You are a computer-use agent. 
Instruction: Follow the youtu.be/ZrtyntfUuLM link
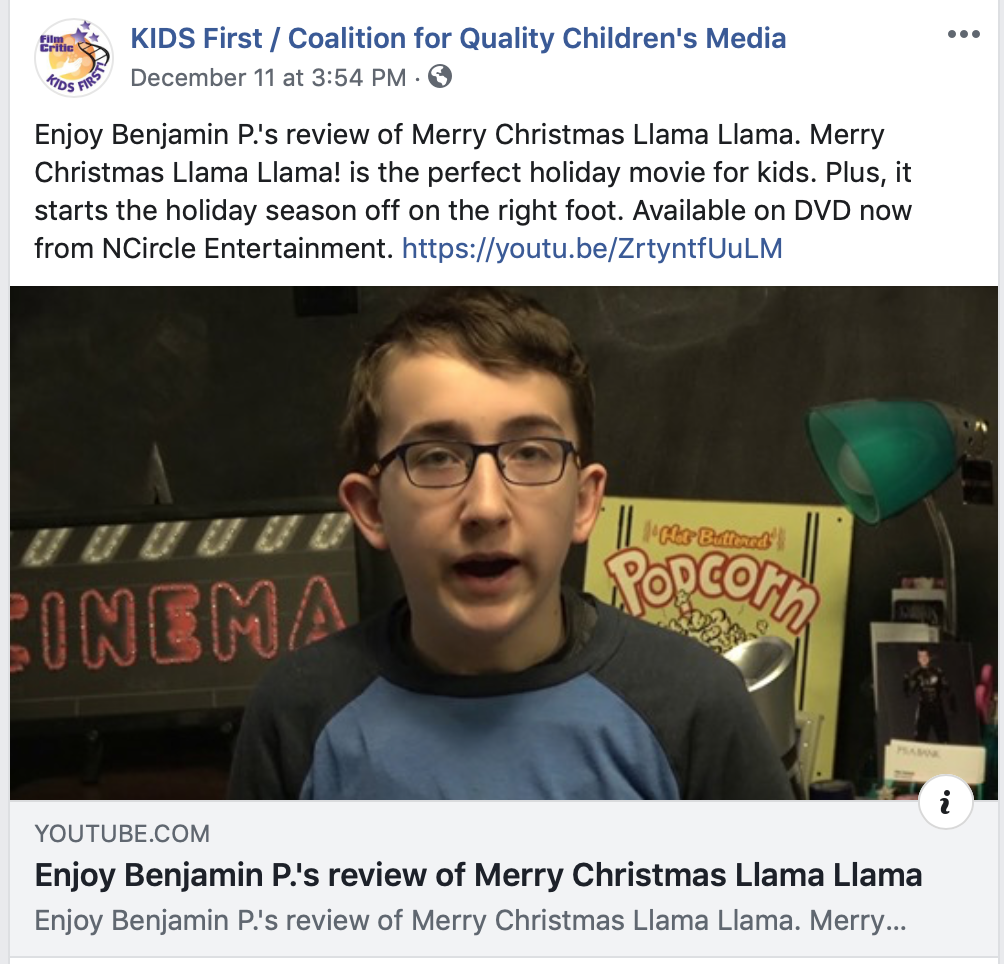coord(592,248)
